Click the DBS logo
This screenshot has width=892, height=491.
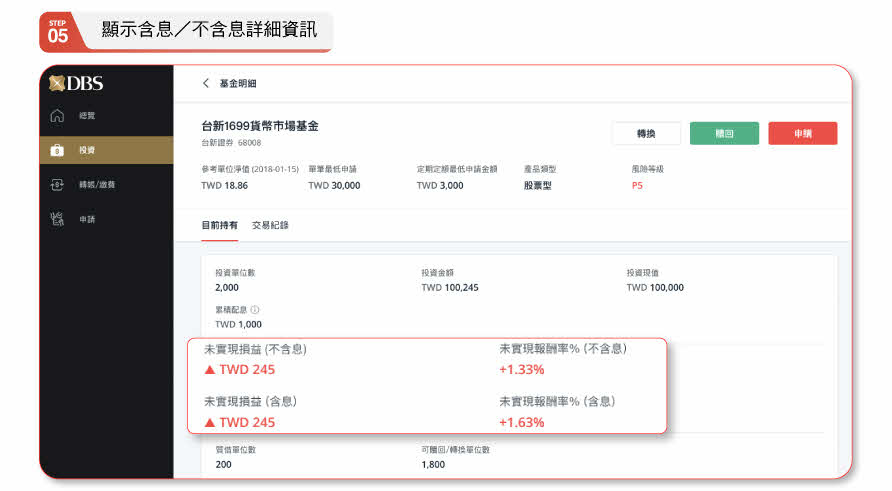tap(76, 84)
